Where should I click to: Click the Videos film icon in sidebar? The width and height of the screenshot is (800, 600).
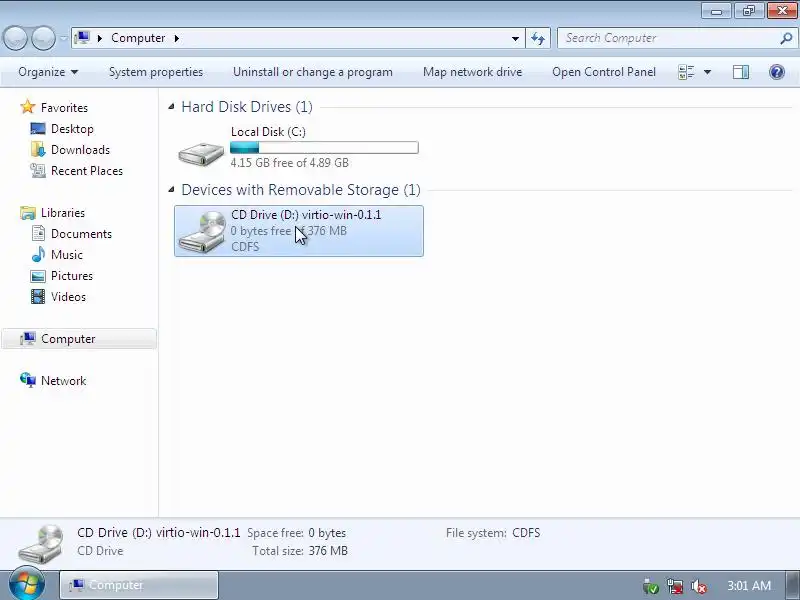[x=38, y=296]
